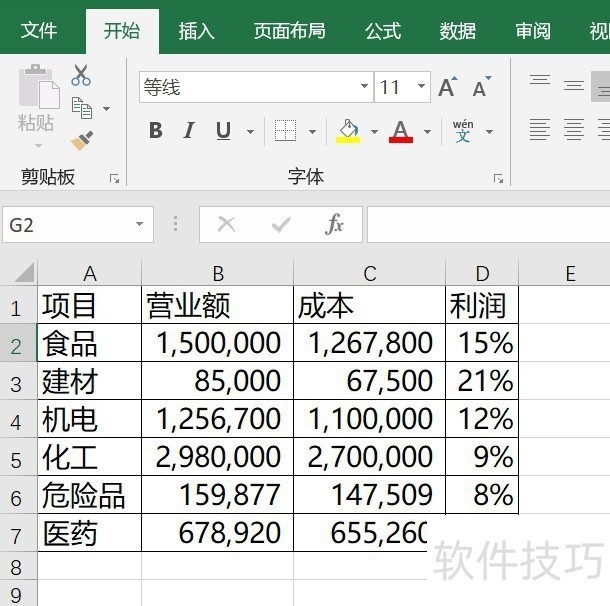Expand underline style dropdown arrow
Screen dimensions: 610x606
251,132
